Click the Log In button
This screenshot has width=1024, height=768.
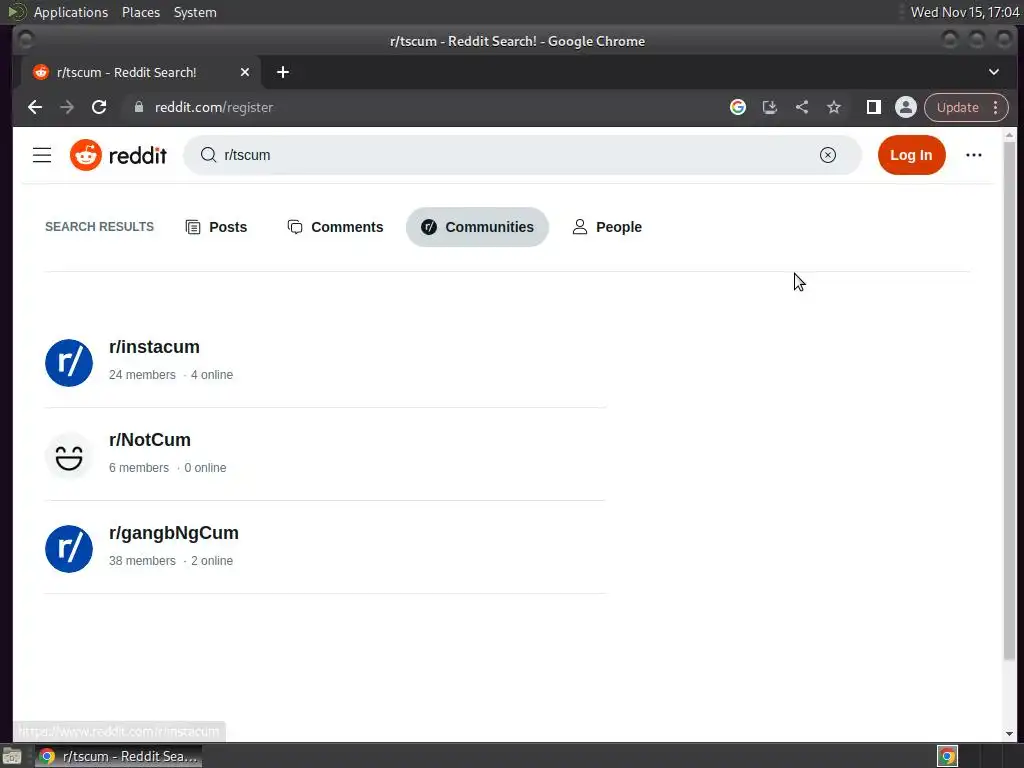point(911,155)
